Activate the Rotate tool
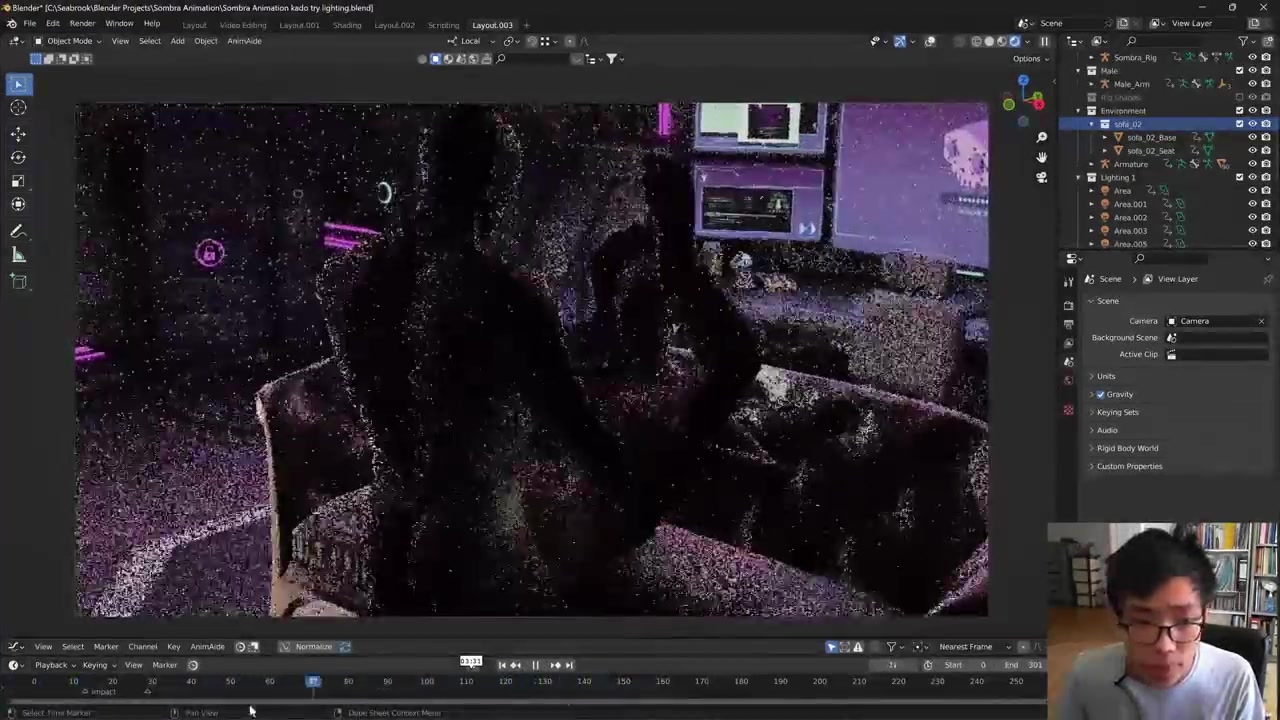Screen dimensions: 1280x720 [x=18, y=157]
